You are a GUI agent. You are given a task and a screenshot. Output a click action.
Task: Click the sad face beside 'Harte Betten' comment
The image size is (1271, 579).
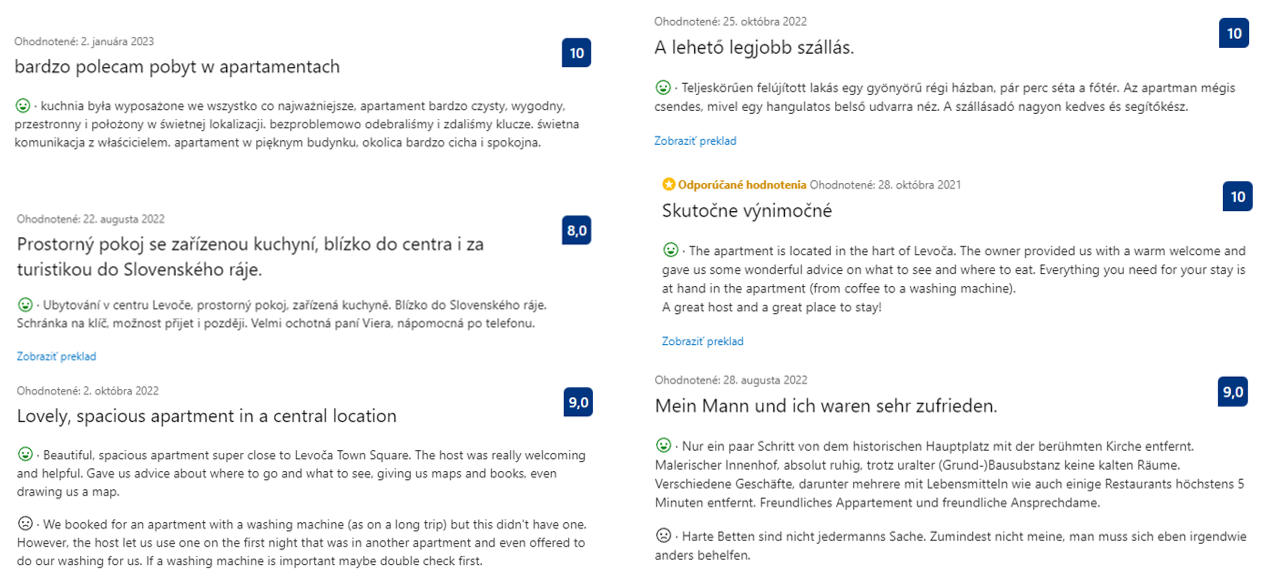[663, 535]
